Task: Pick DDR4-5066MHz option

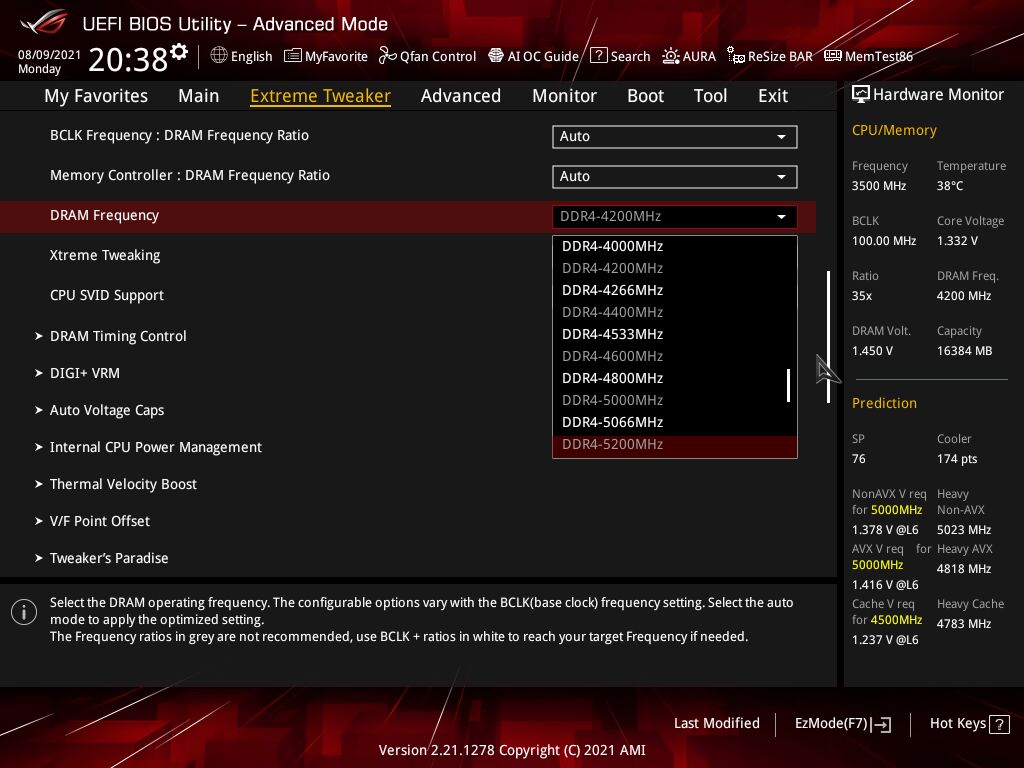Action: point(675,423)
